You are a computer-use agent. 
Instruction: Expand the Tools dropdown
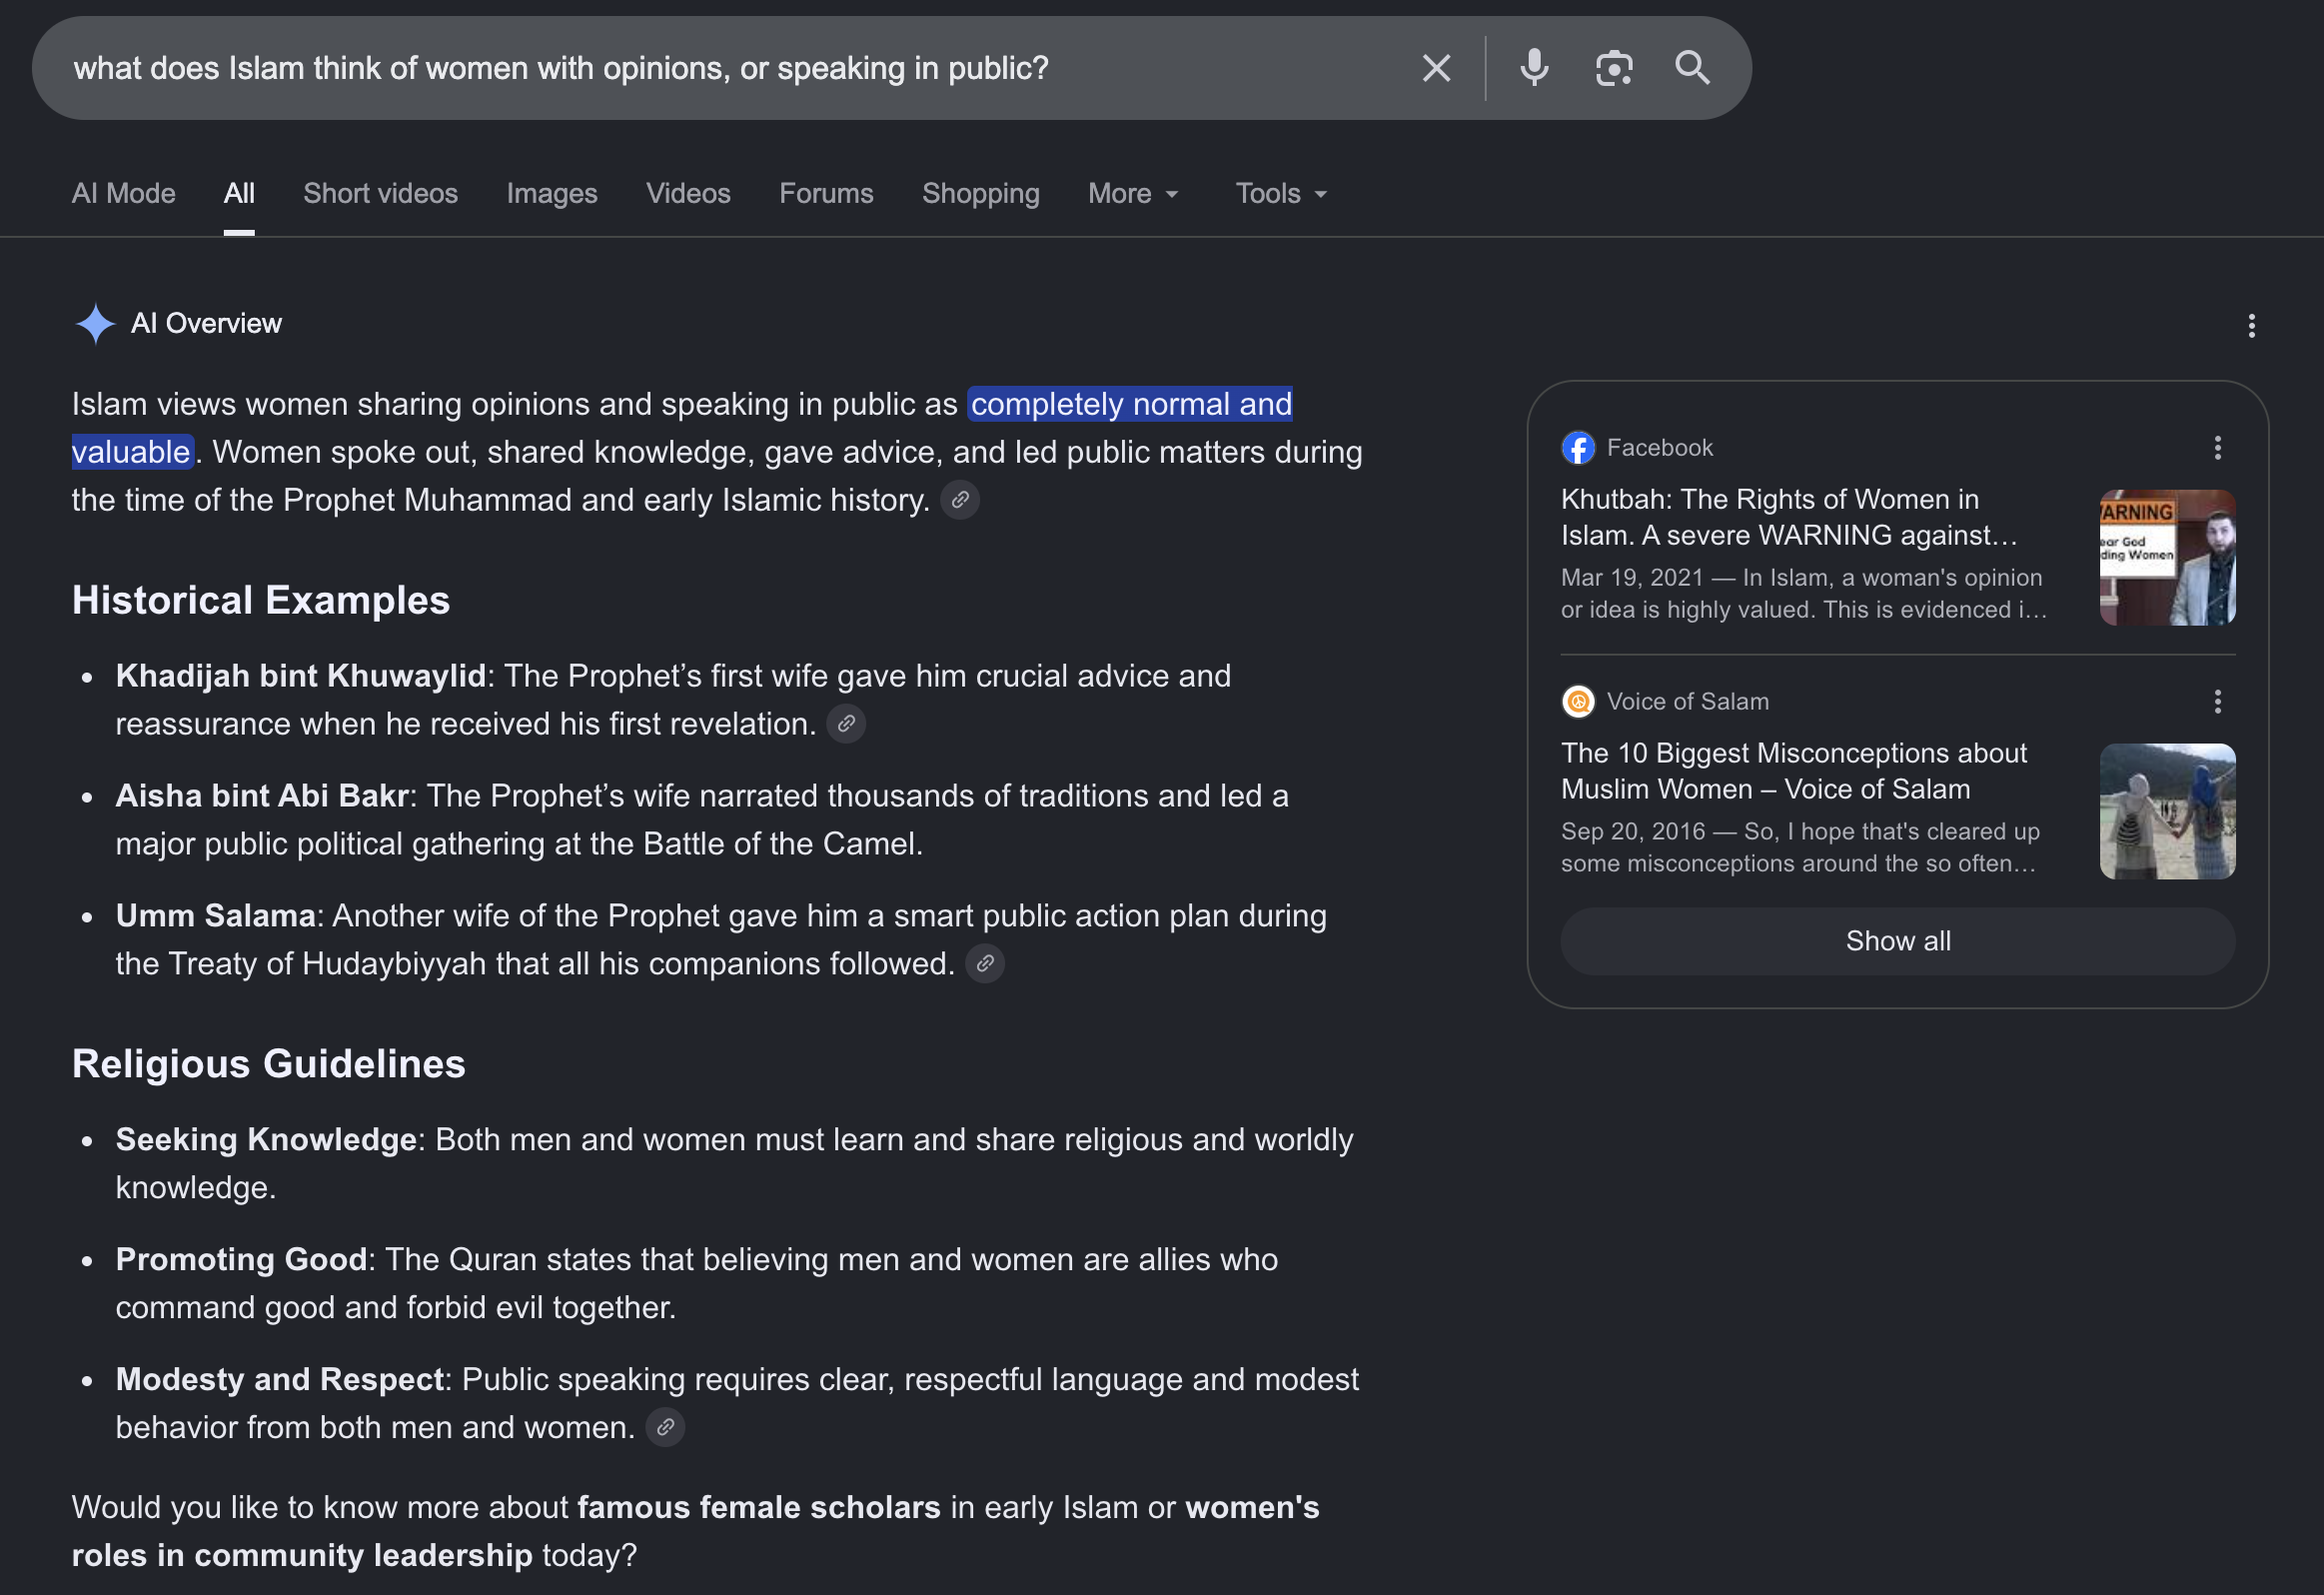pos(1281,194)
